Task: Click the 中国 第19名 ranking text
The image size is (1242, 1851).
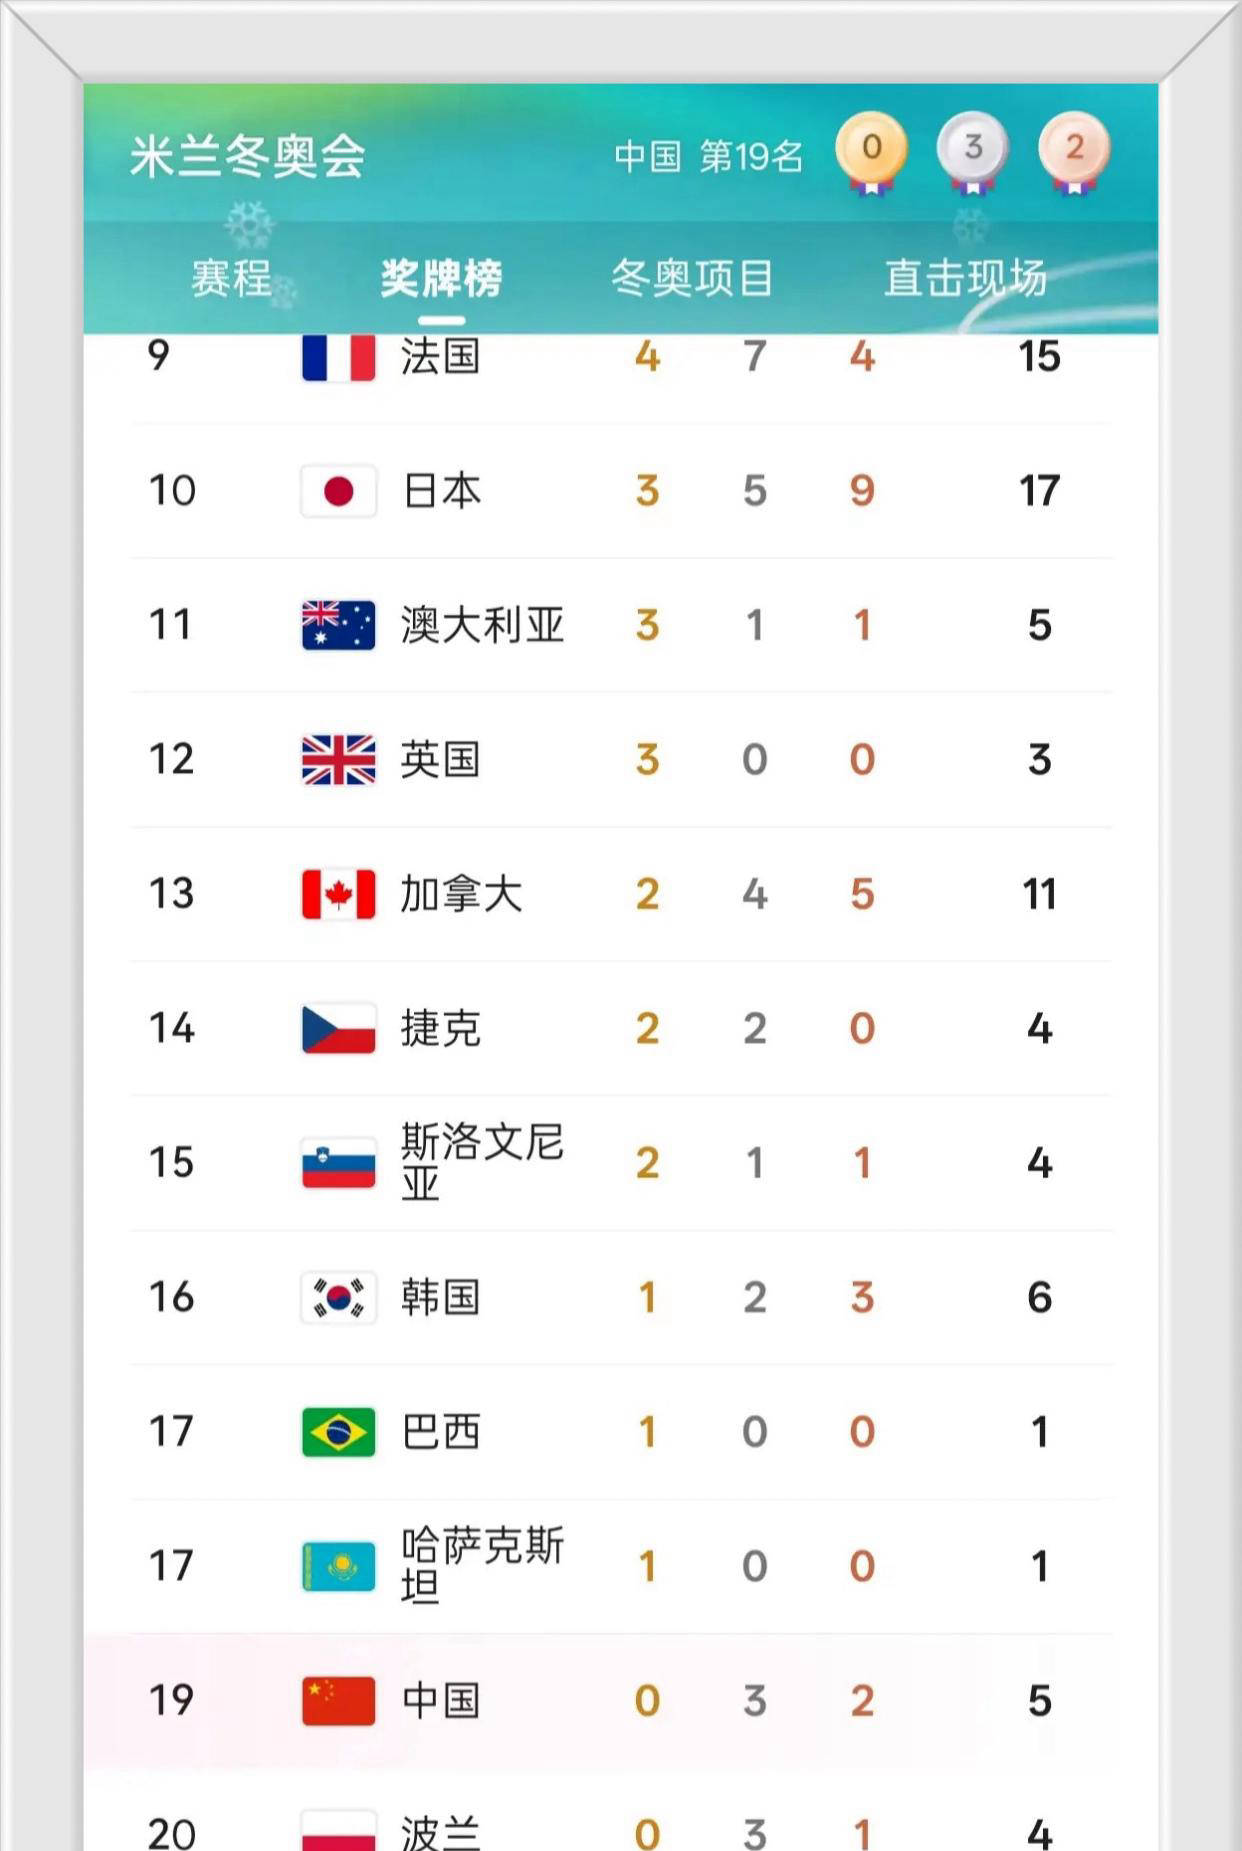Action: [x=708, y=156]
